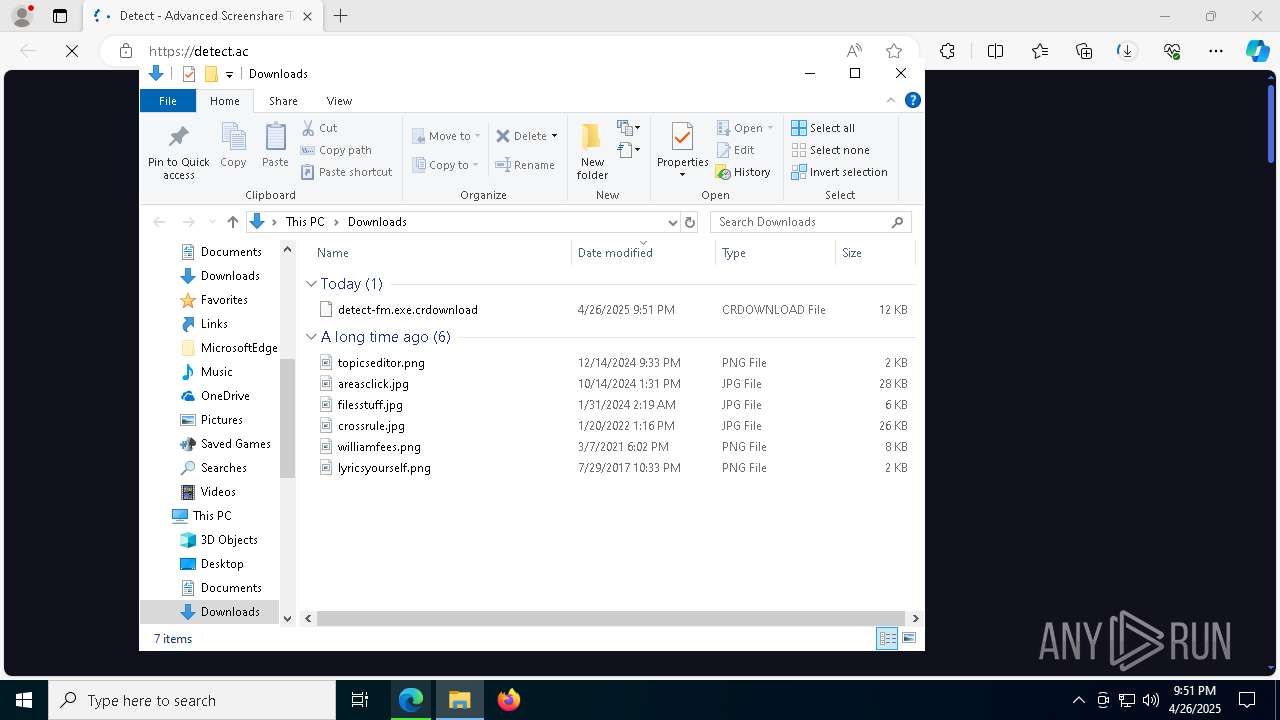Image resolution: width=1280 pixels, height=720 pixels.
Task: Collapse the ribbon with chevron
Action: coord(890,100)
